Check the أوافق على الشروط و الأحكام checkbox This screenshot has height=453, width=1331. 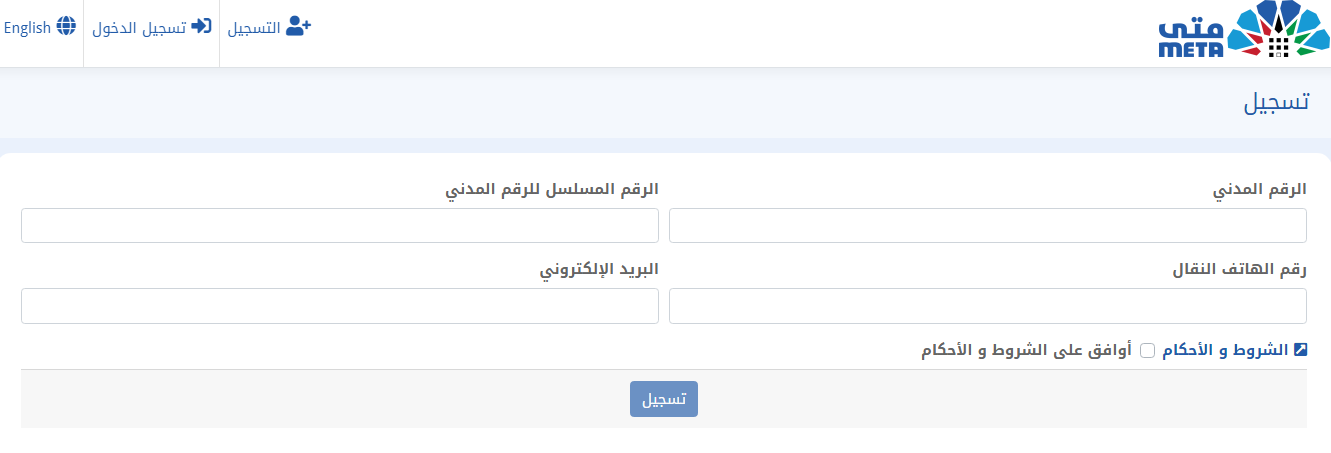tap(1148, 350)
